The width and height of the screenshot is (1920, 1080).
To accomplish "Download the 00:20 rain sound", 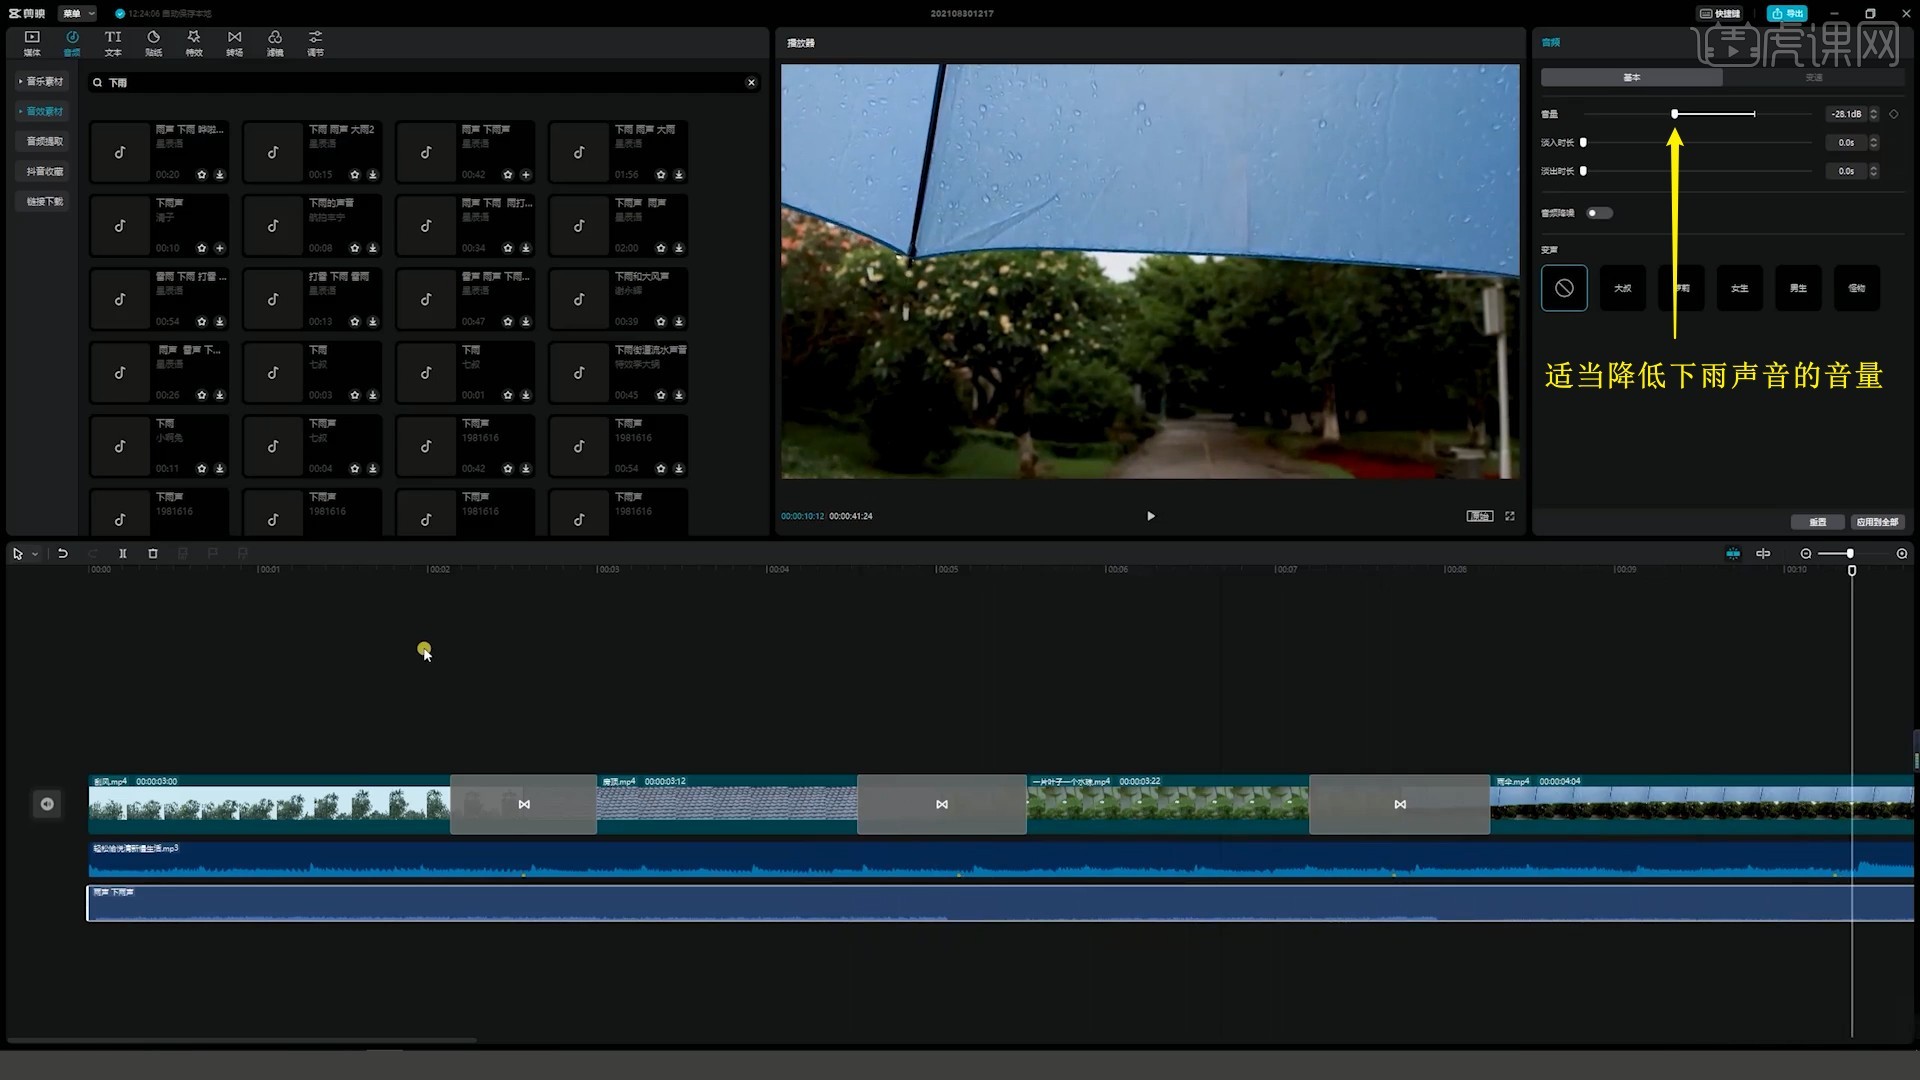I will click(220, 175).
